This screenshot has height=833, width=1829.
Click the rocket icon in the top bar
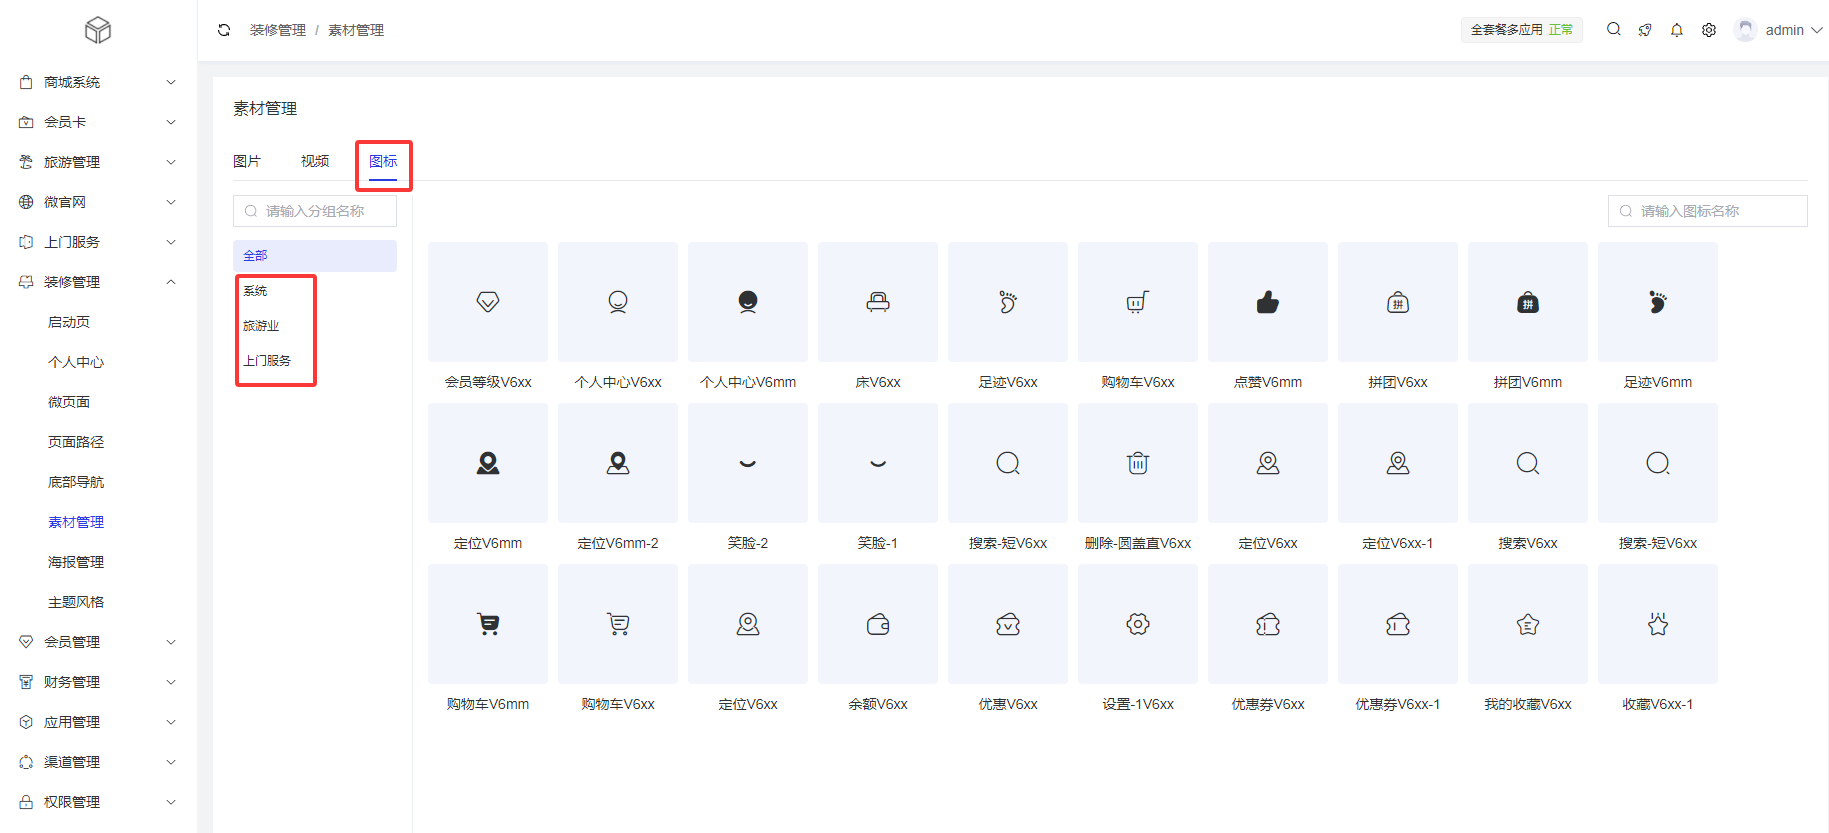point(1645,30)
